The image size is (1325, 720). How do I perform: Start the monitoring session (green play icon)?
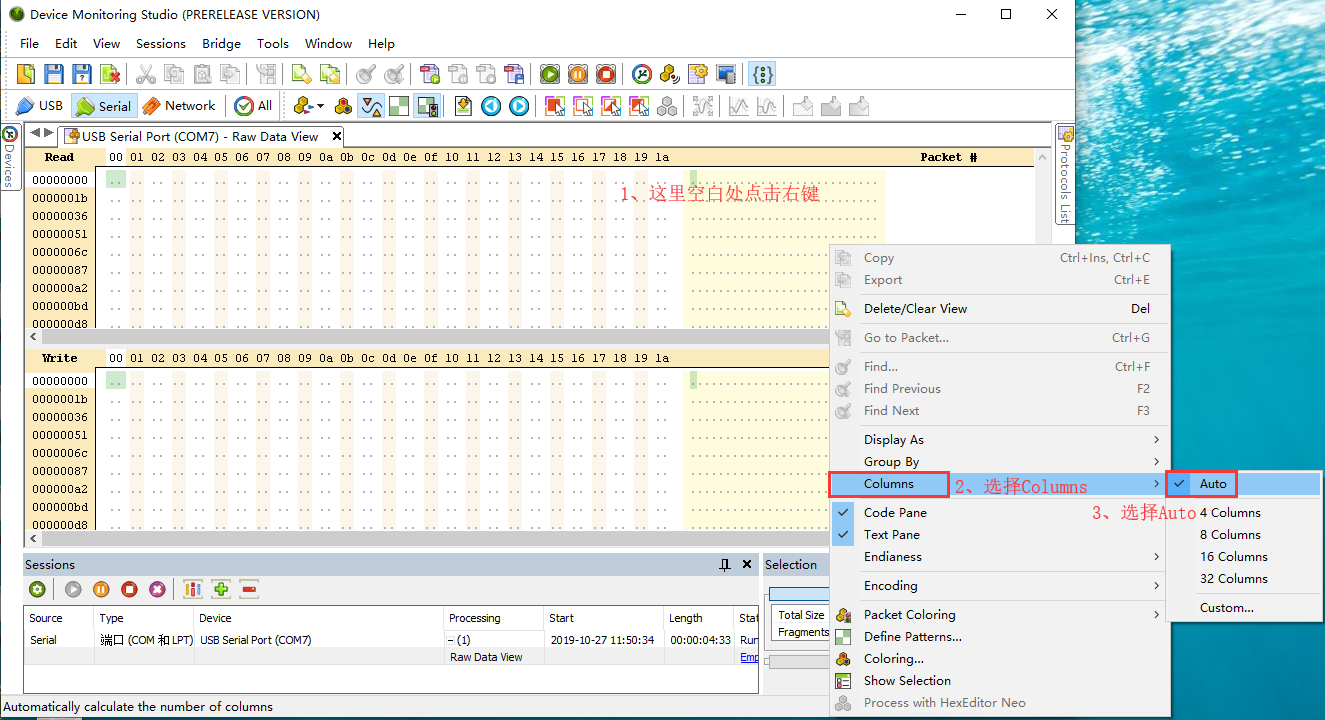[x=549, y=73]
